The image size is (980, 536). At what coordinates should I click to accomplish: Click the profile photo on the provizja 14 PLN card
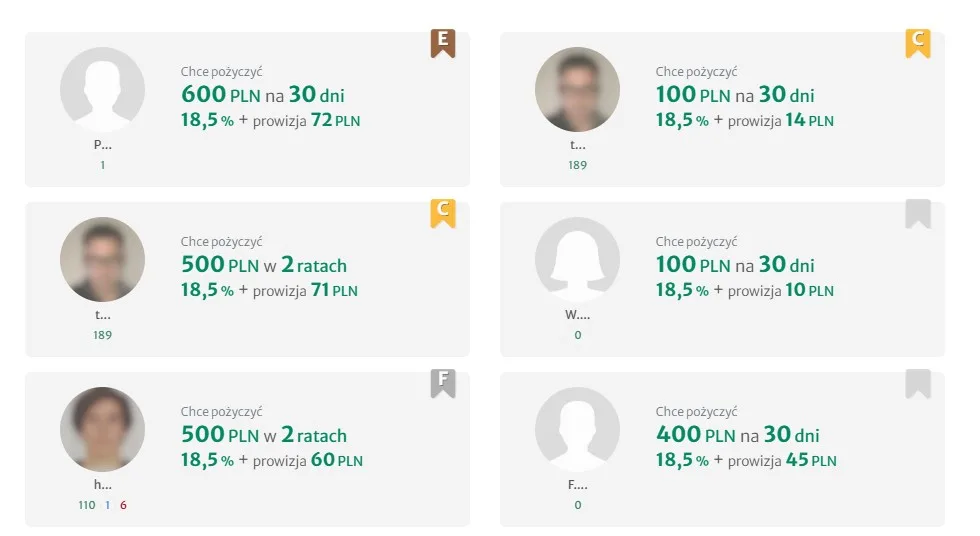tap(577, 89)
